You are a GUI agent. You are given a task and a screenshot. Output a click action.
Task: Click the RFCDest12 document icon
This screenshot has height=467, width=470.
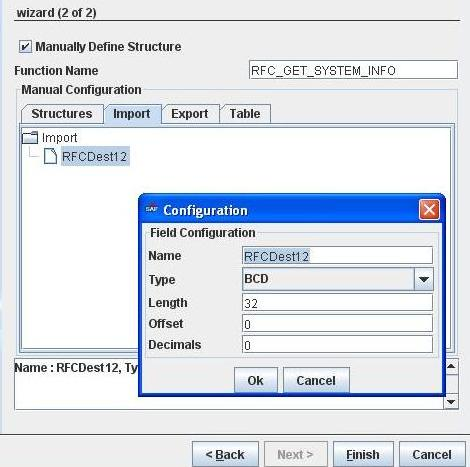coord(50,156)
